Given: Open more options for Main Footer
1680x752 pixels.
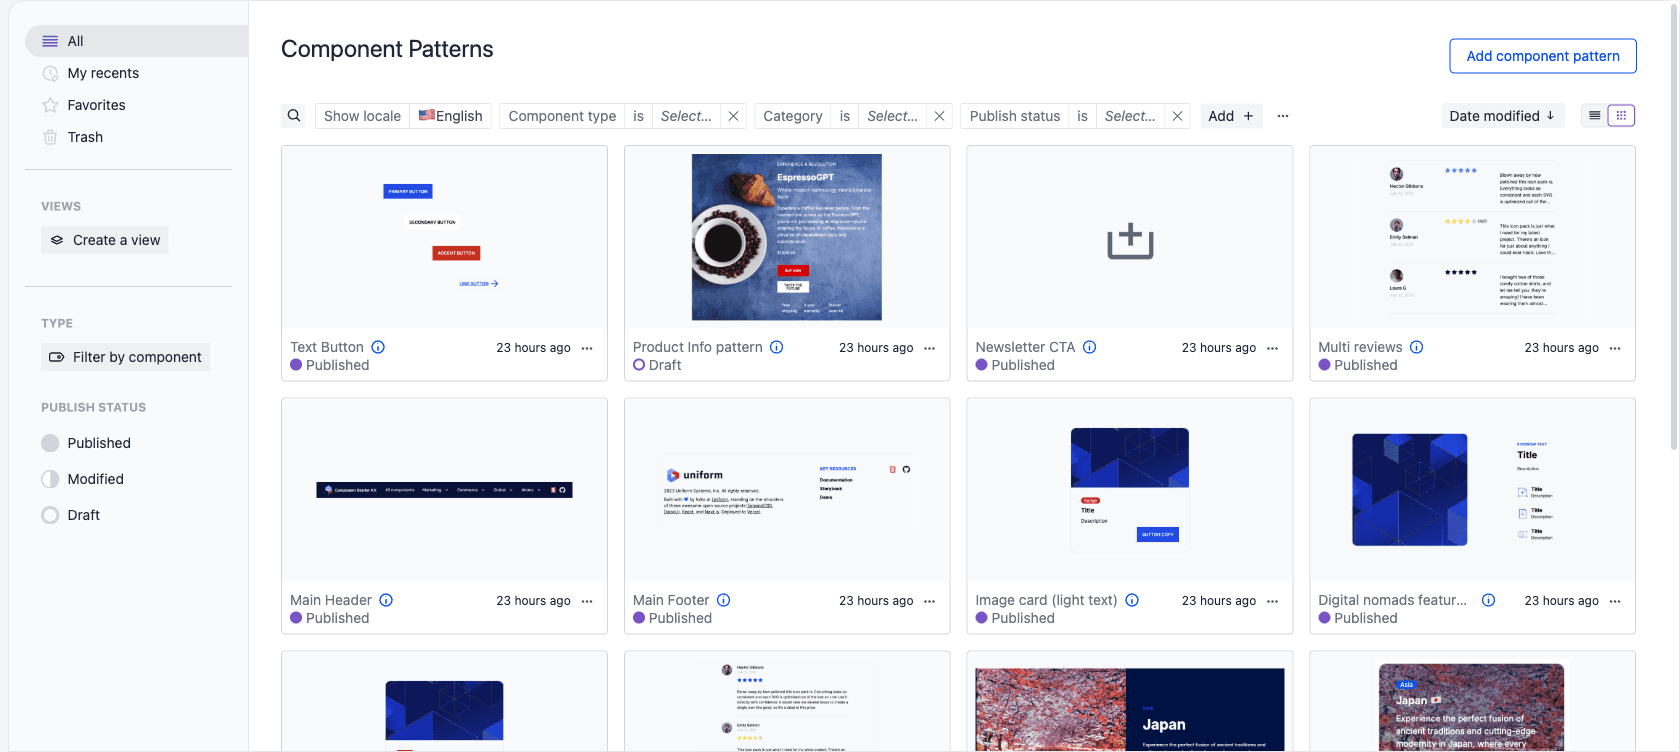Looking at the screenshot, I should pos(929,601).
